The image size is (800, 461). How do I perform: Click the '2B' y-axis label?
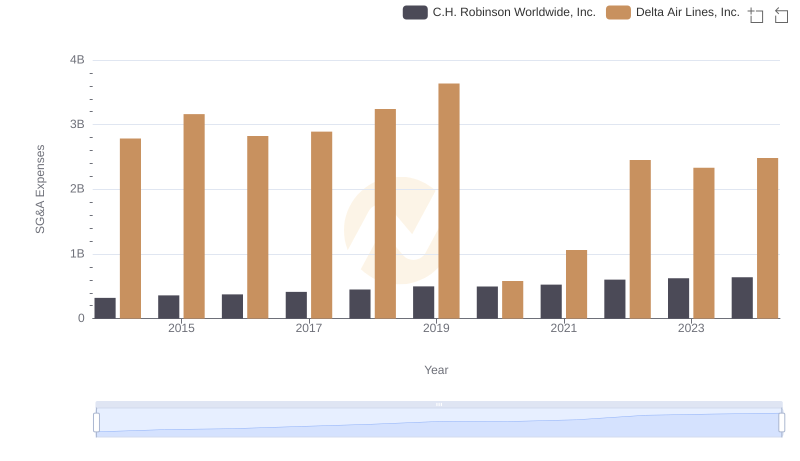click(x=77, y=189)
